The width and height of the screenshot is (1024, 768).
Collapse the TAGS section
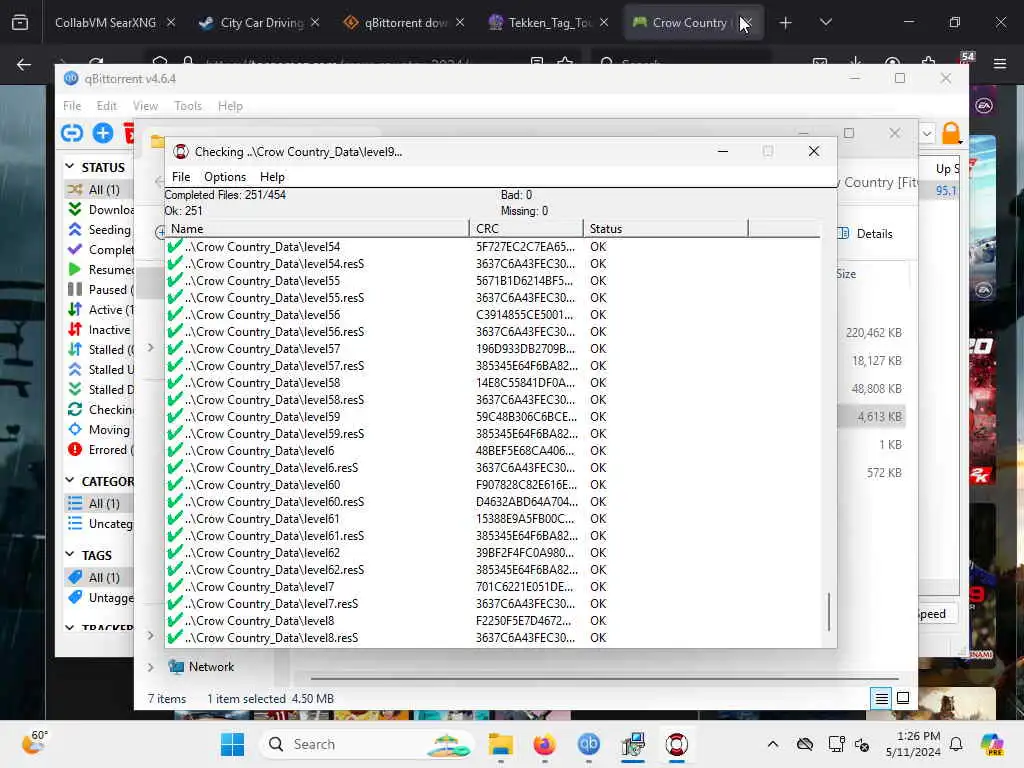[x=70, y=554]
